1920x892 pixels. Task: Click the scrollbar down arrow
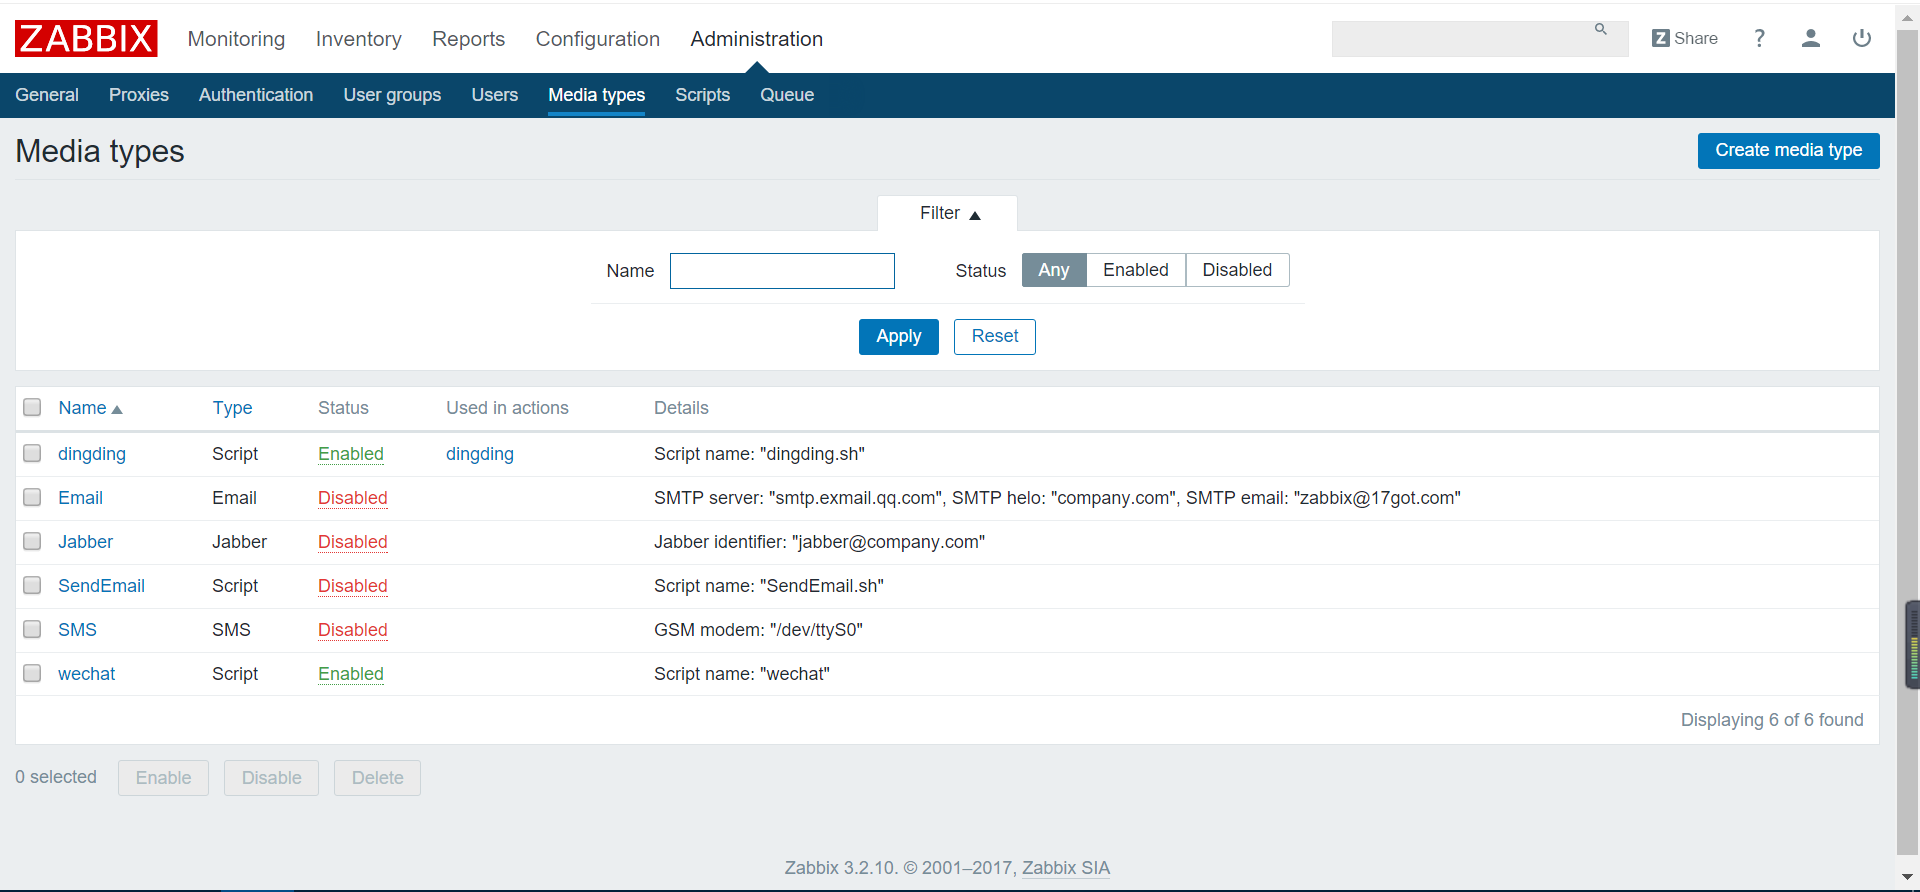tap(1908, 877)
